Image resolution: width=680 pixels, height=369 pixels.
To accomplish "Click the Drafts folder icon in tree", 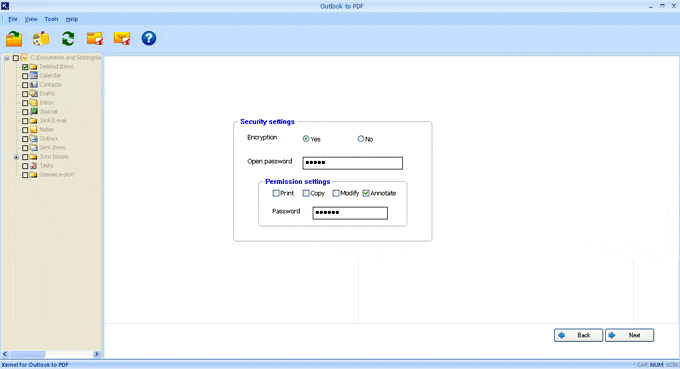I will [x=33, y=94].
